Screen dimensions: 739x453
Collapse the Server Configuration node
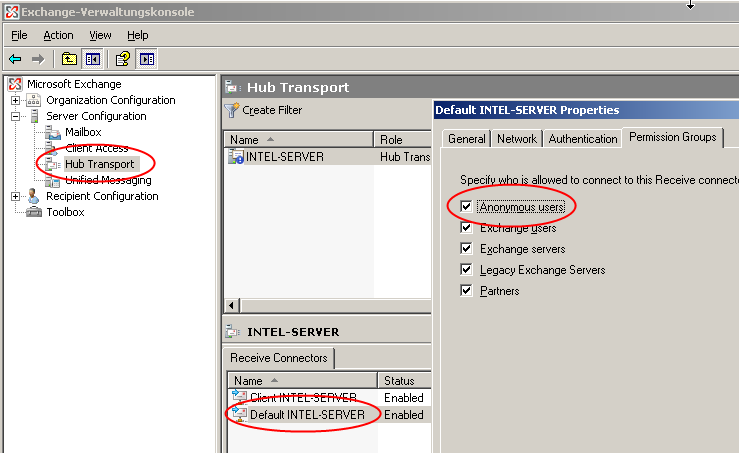point(16,116)
